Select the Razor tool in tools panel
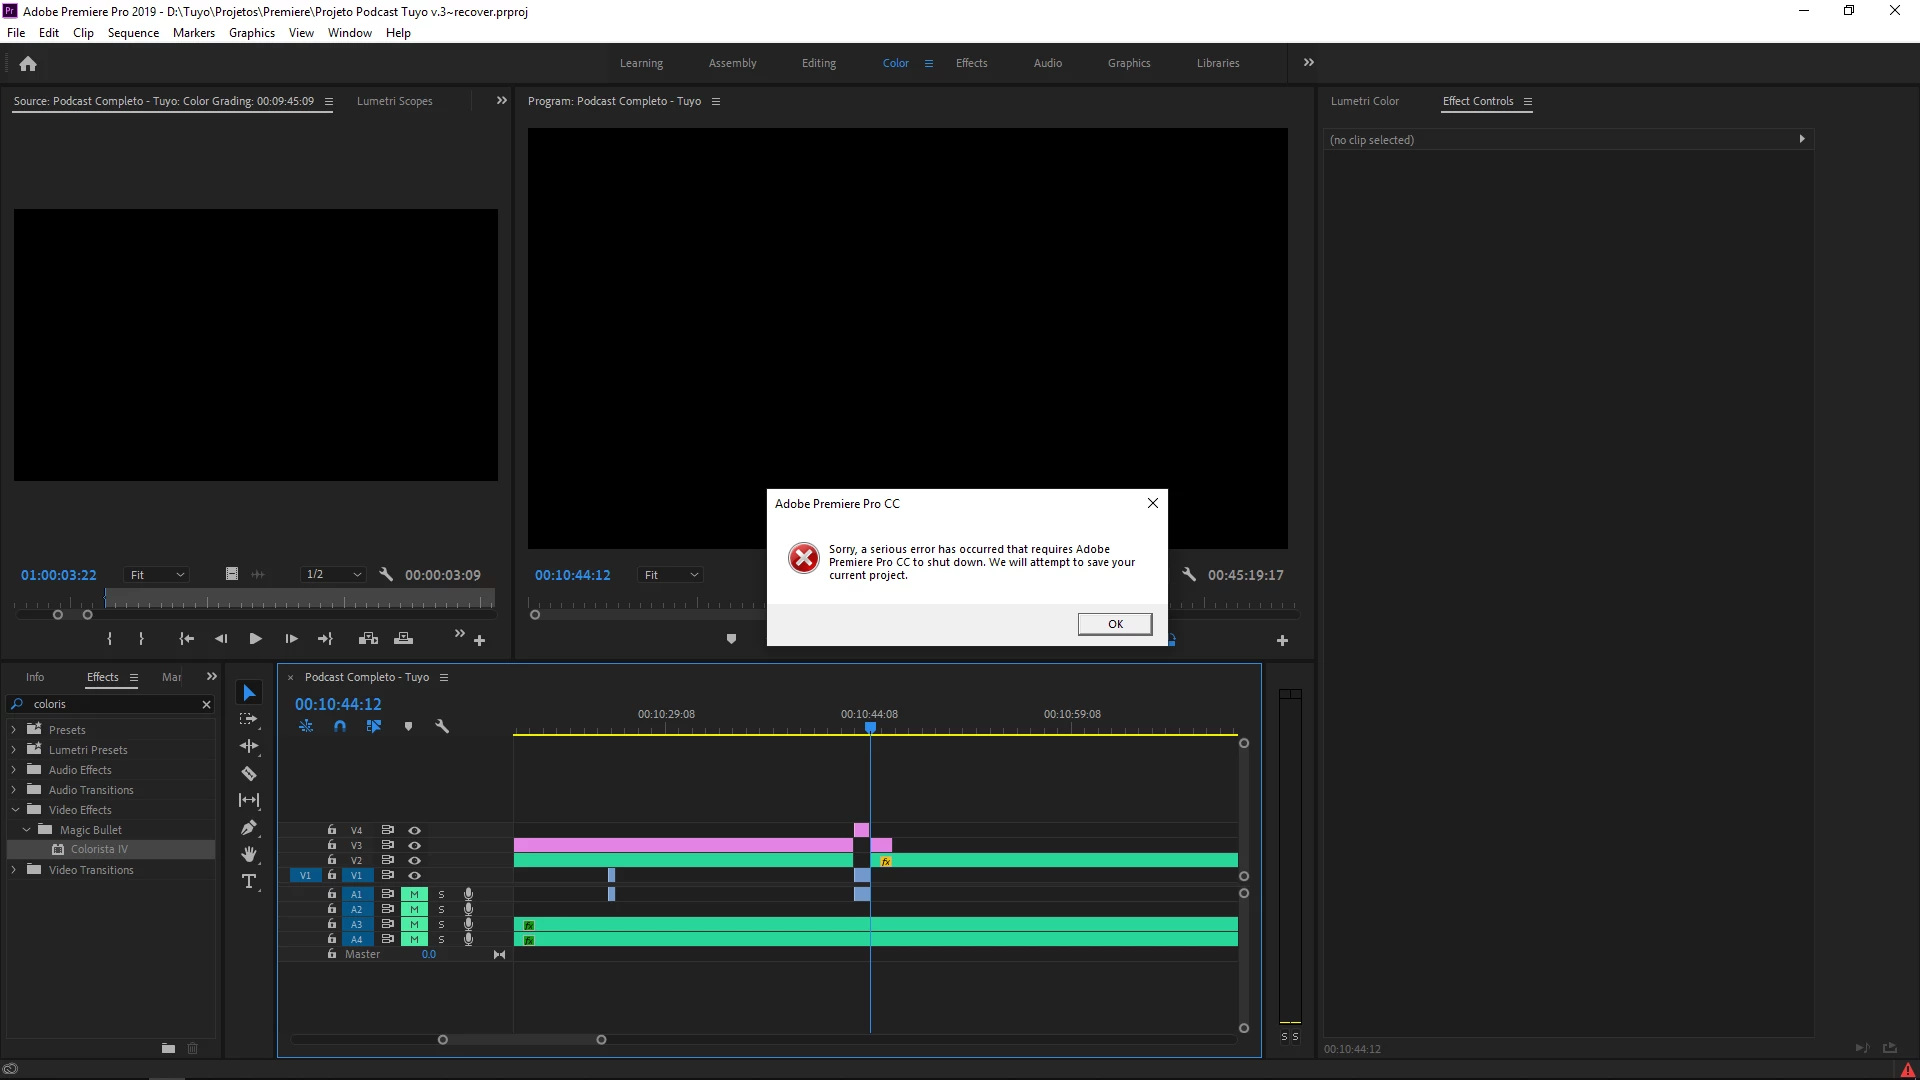Viewport: 1920px width, 1080px height. point(249,773)
